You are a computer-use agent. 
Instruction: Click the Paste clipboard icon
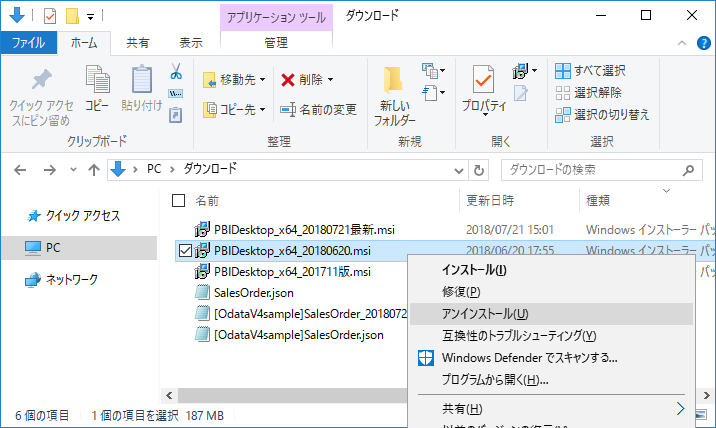pyautogui.click(x=142, y=79)
